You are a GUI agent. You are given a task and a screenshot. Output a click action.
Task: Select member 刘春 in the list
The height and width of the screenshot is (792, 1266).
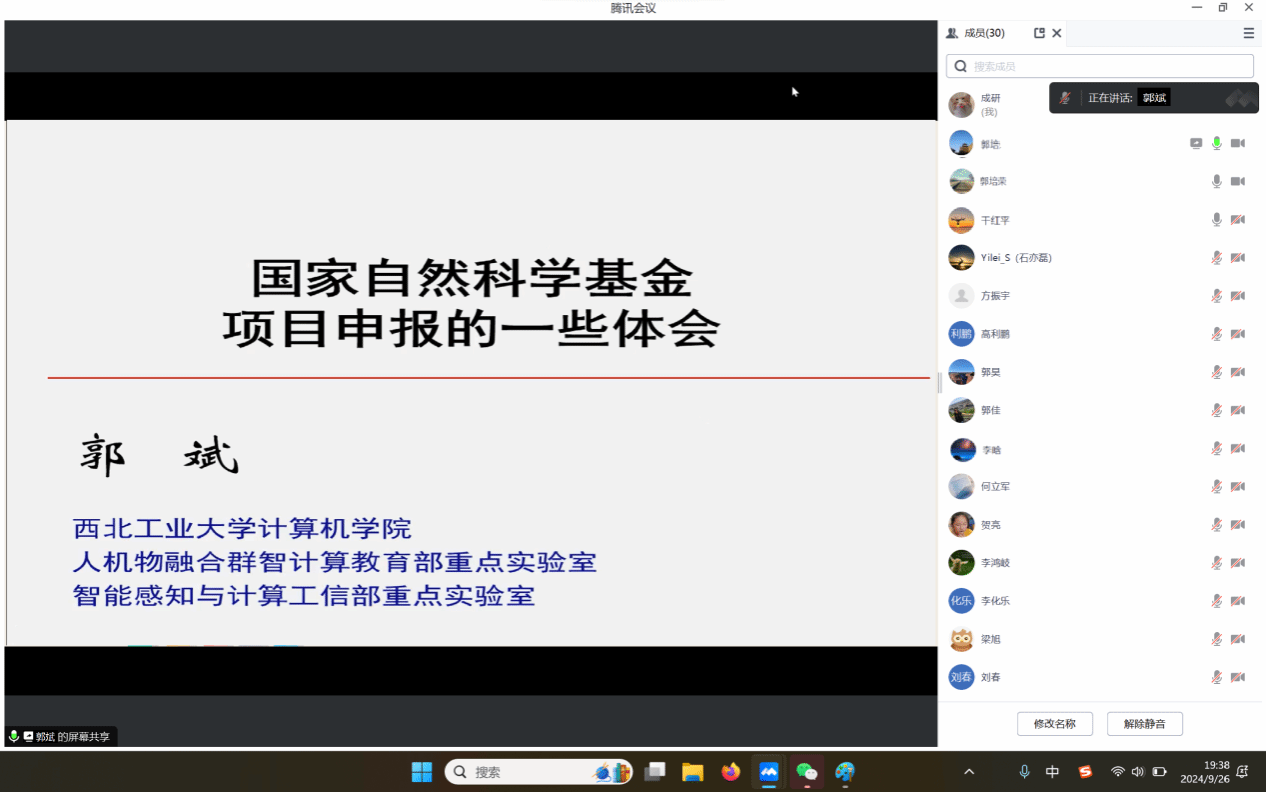pyautogui.click(x=990, y=677)
